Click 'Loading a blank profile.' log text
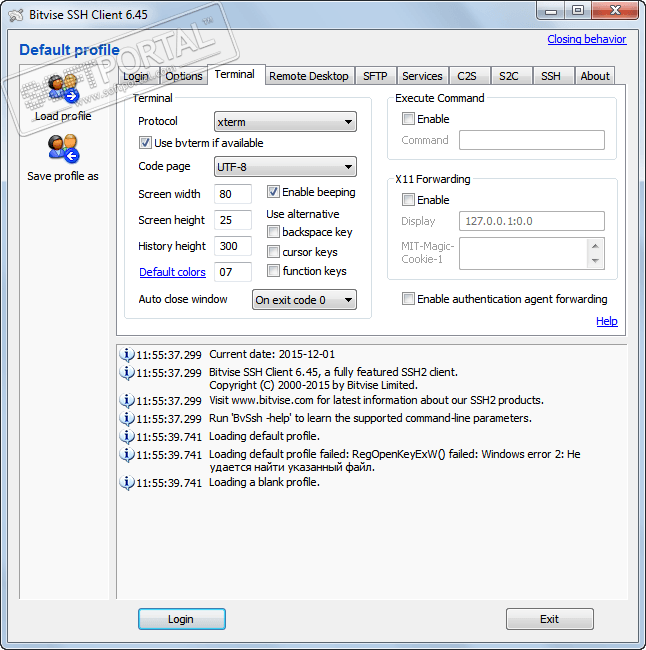Screen dimensions: 646x650 tap(265, 483)
